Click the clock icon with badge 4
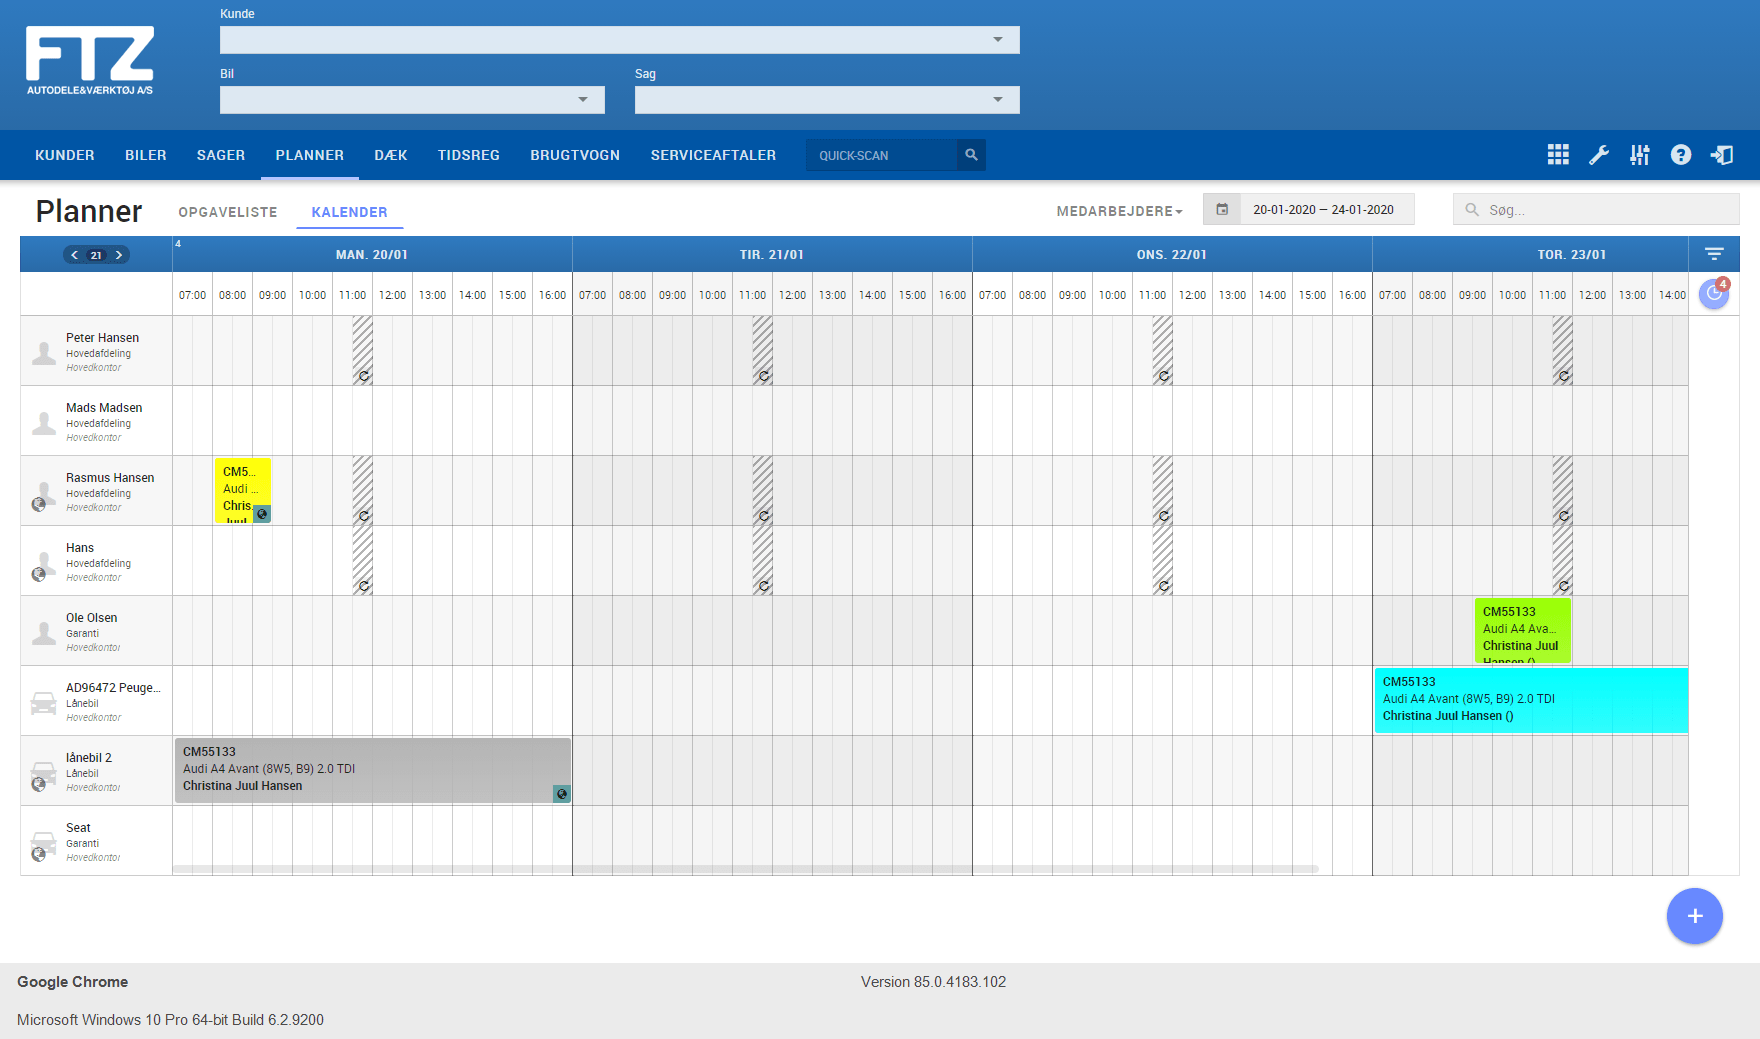Screen dimensions: 1760x1039 pyautogui.click(x=1714, y=294)
